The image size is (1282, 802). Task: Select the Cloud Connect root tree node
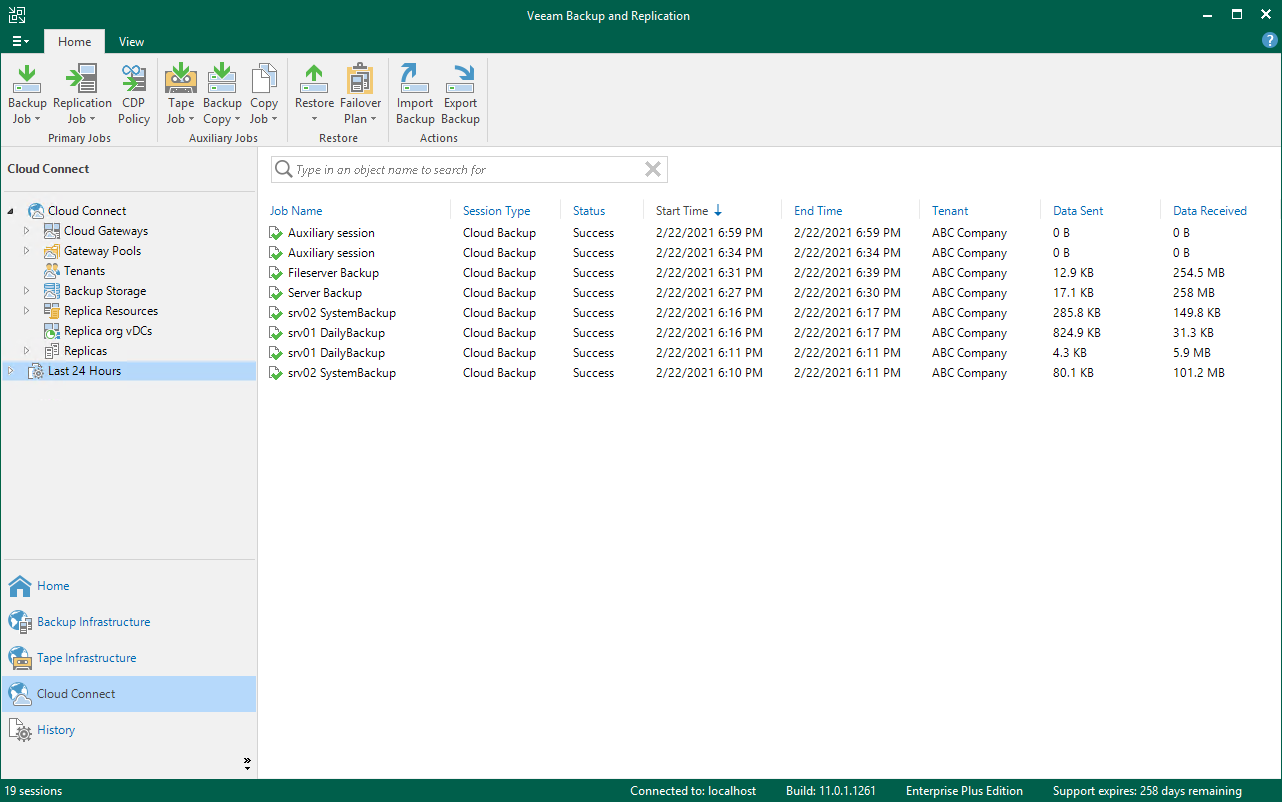click(x=87, y=211)
